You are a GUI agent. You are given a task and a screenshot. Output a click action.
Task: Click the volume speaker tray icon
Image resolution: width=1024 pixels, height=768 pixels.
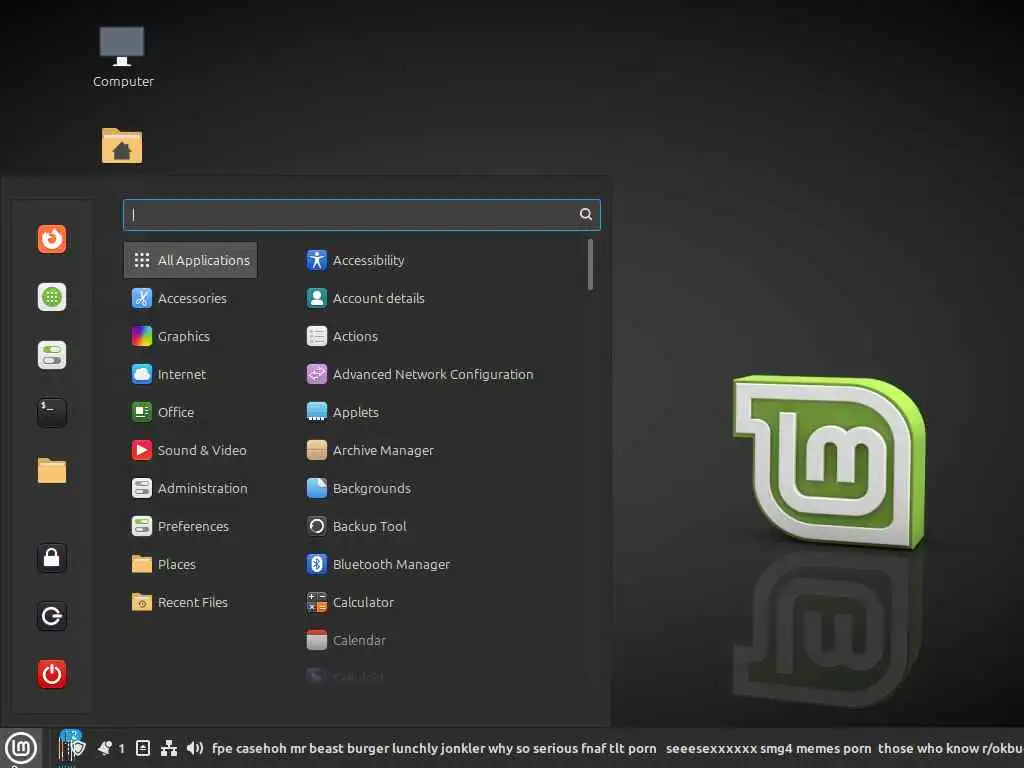click(195, 748)
